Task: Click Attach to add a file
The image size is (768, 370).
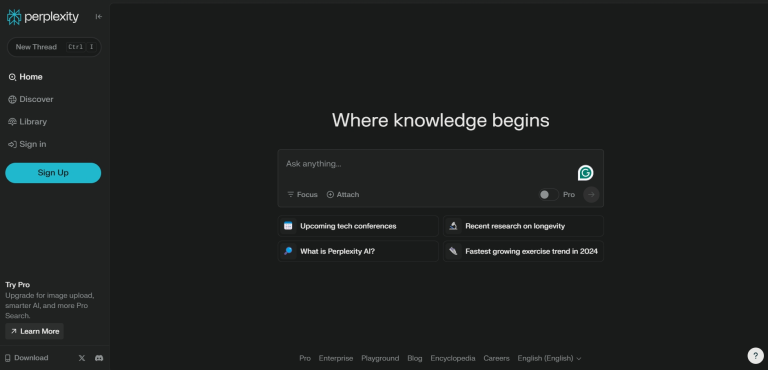Action: 343,195
